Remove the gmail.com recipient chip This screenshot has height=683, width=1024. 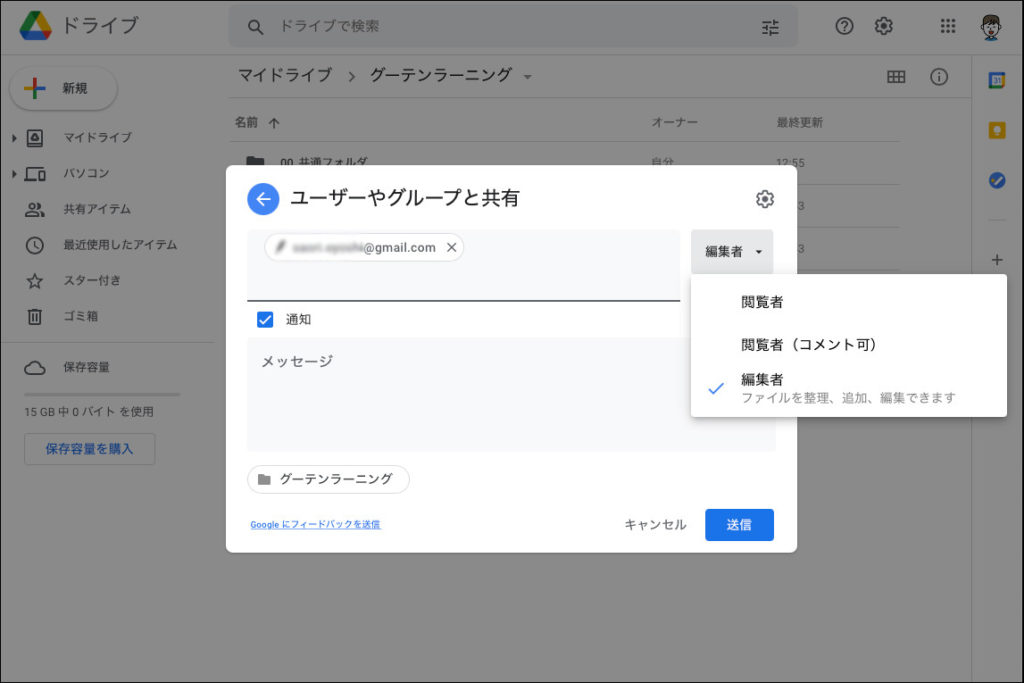click(x=451, y=248)
